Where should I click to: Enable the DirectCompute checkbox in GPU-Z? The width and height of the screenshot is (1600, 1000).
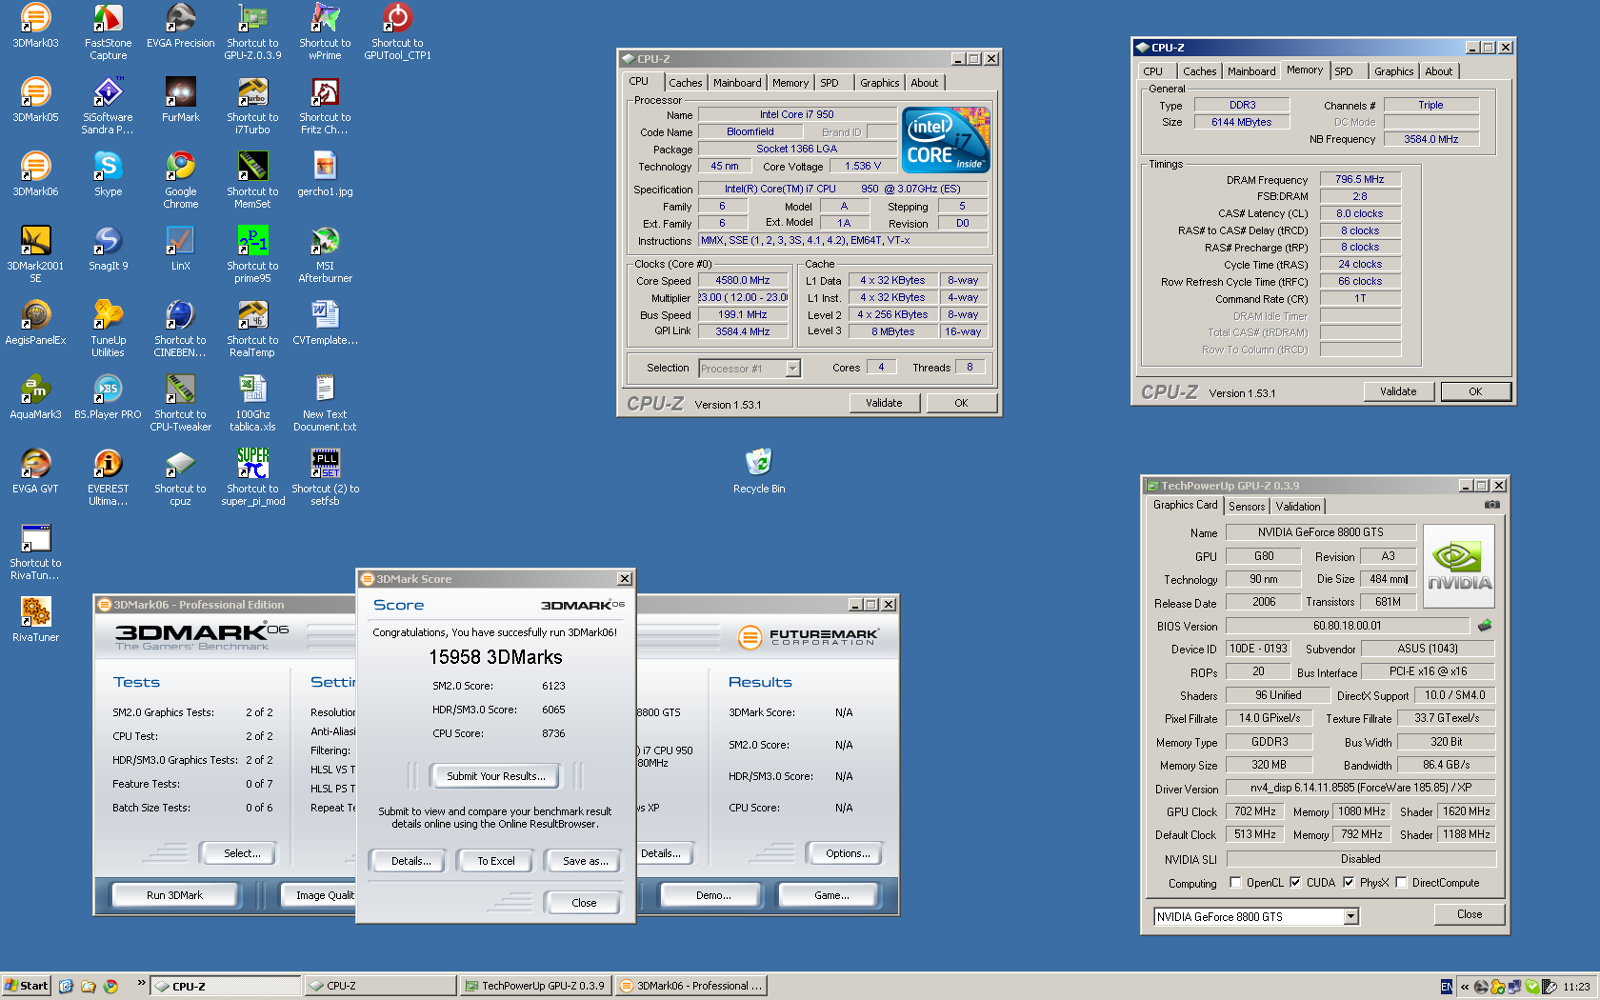1401,882
